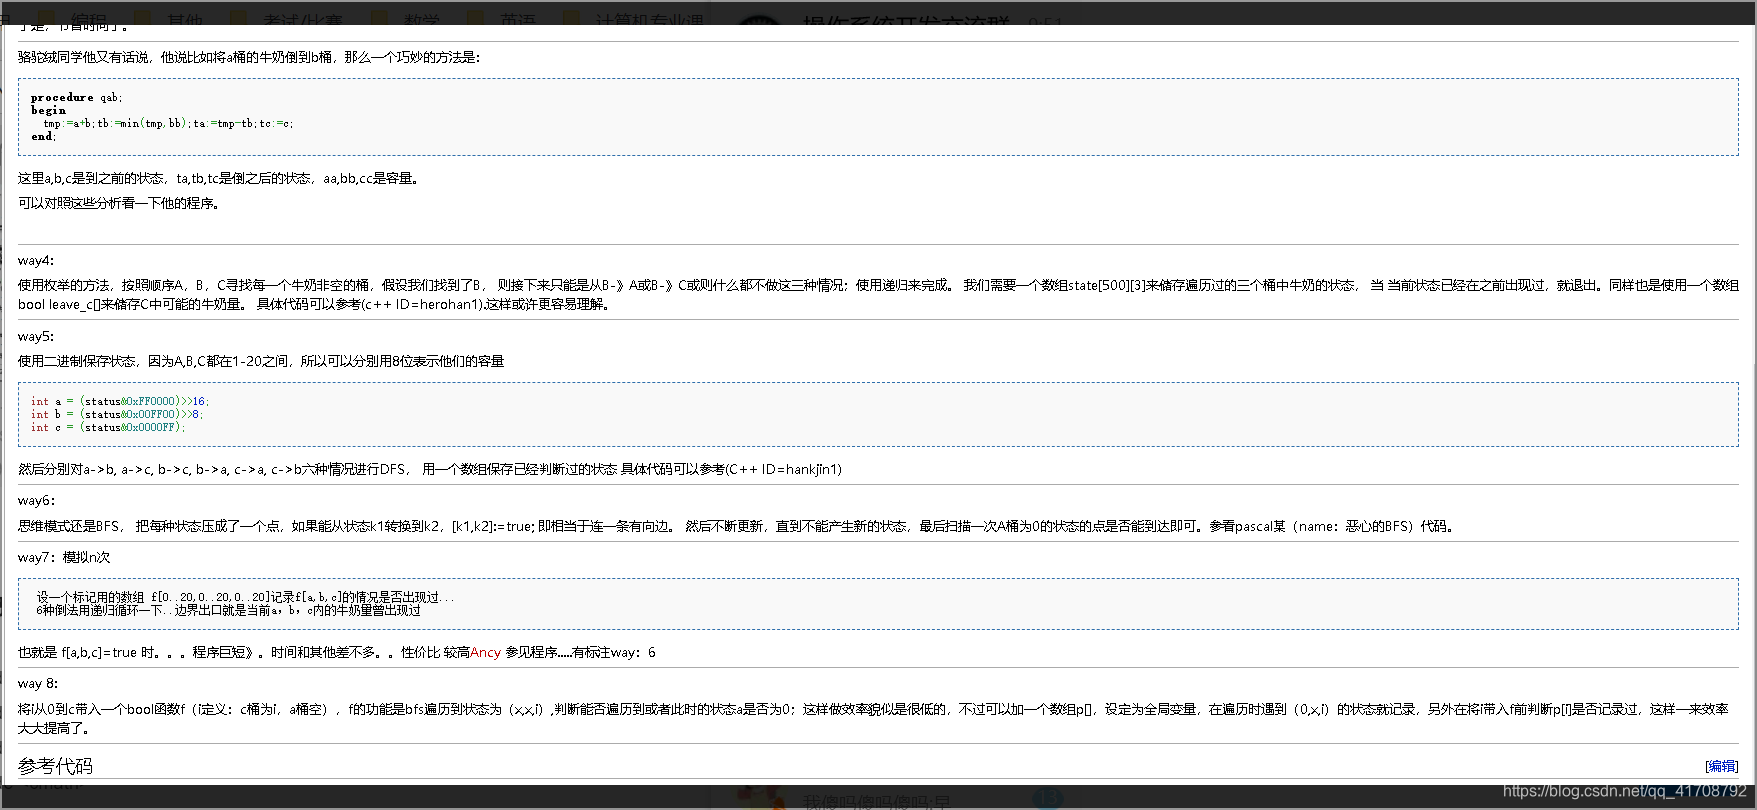1757x810 pixels.
Task: Click the 参考代码 section heading
Action: [x=55, y=766]
